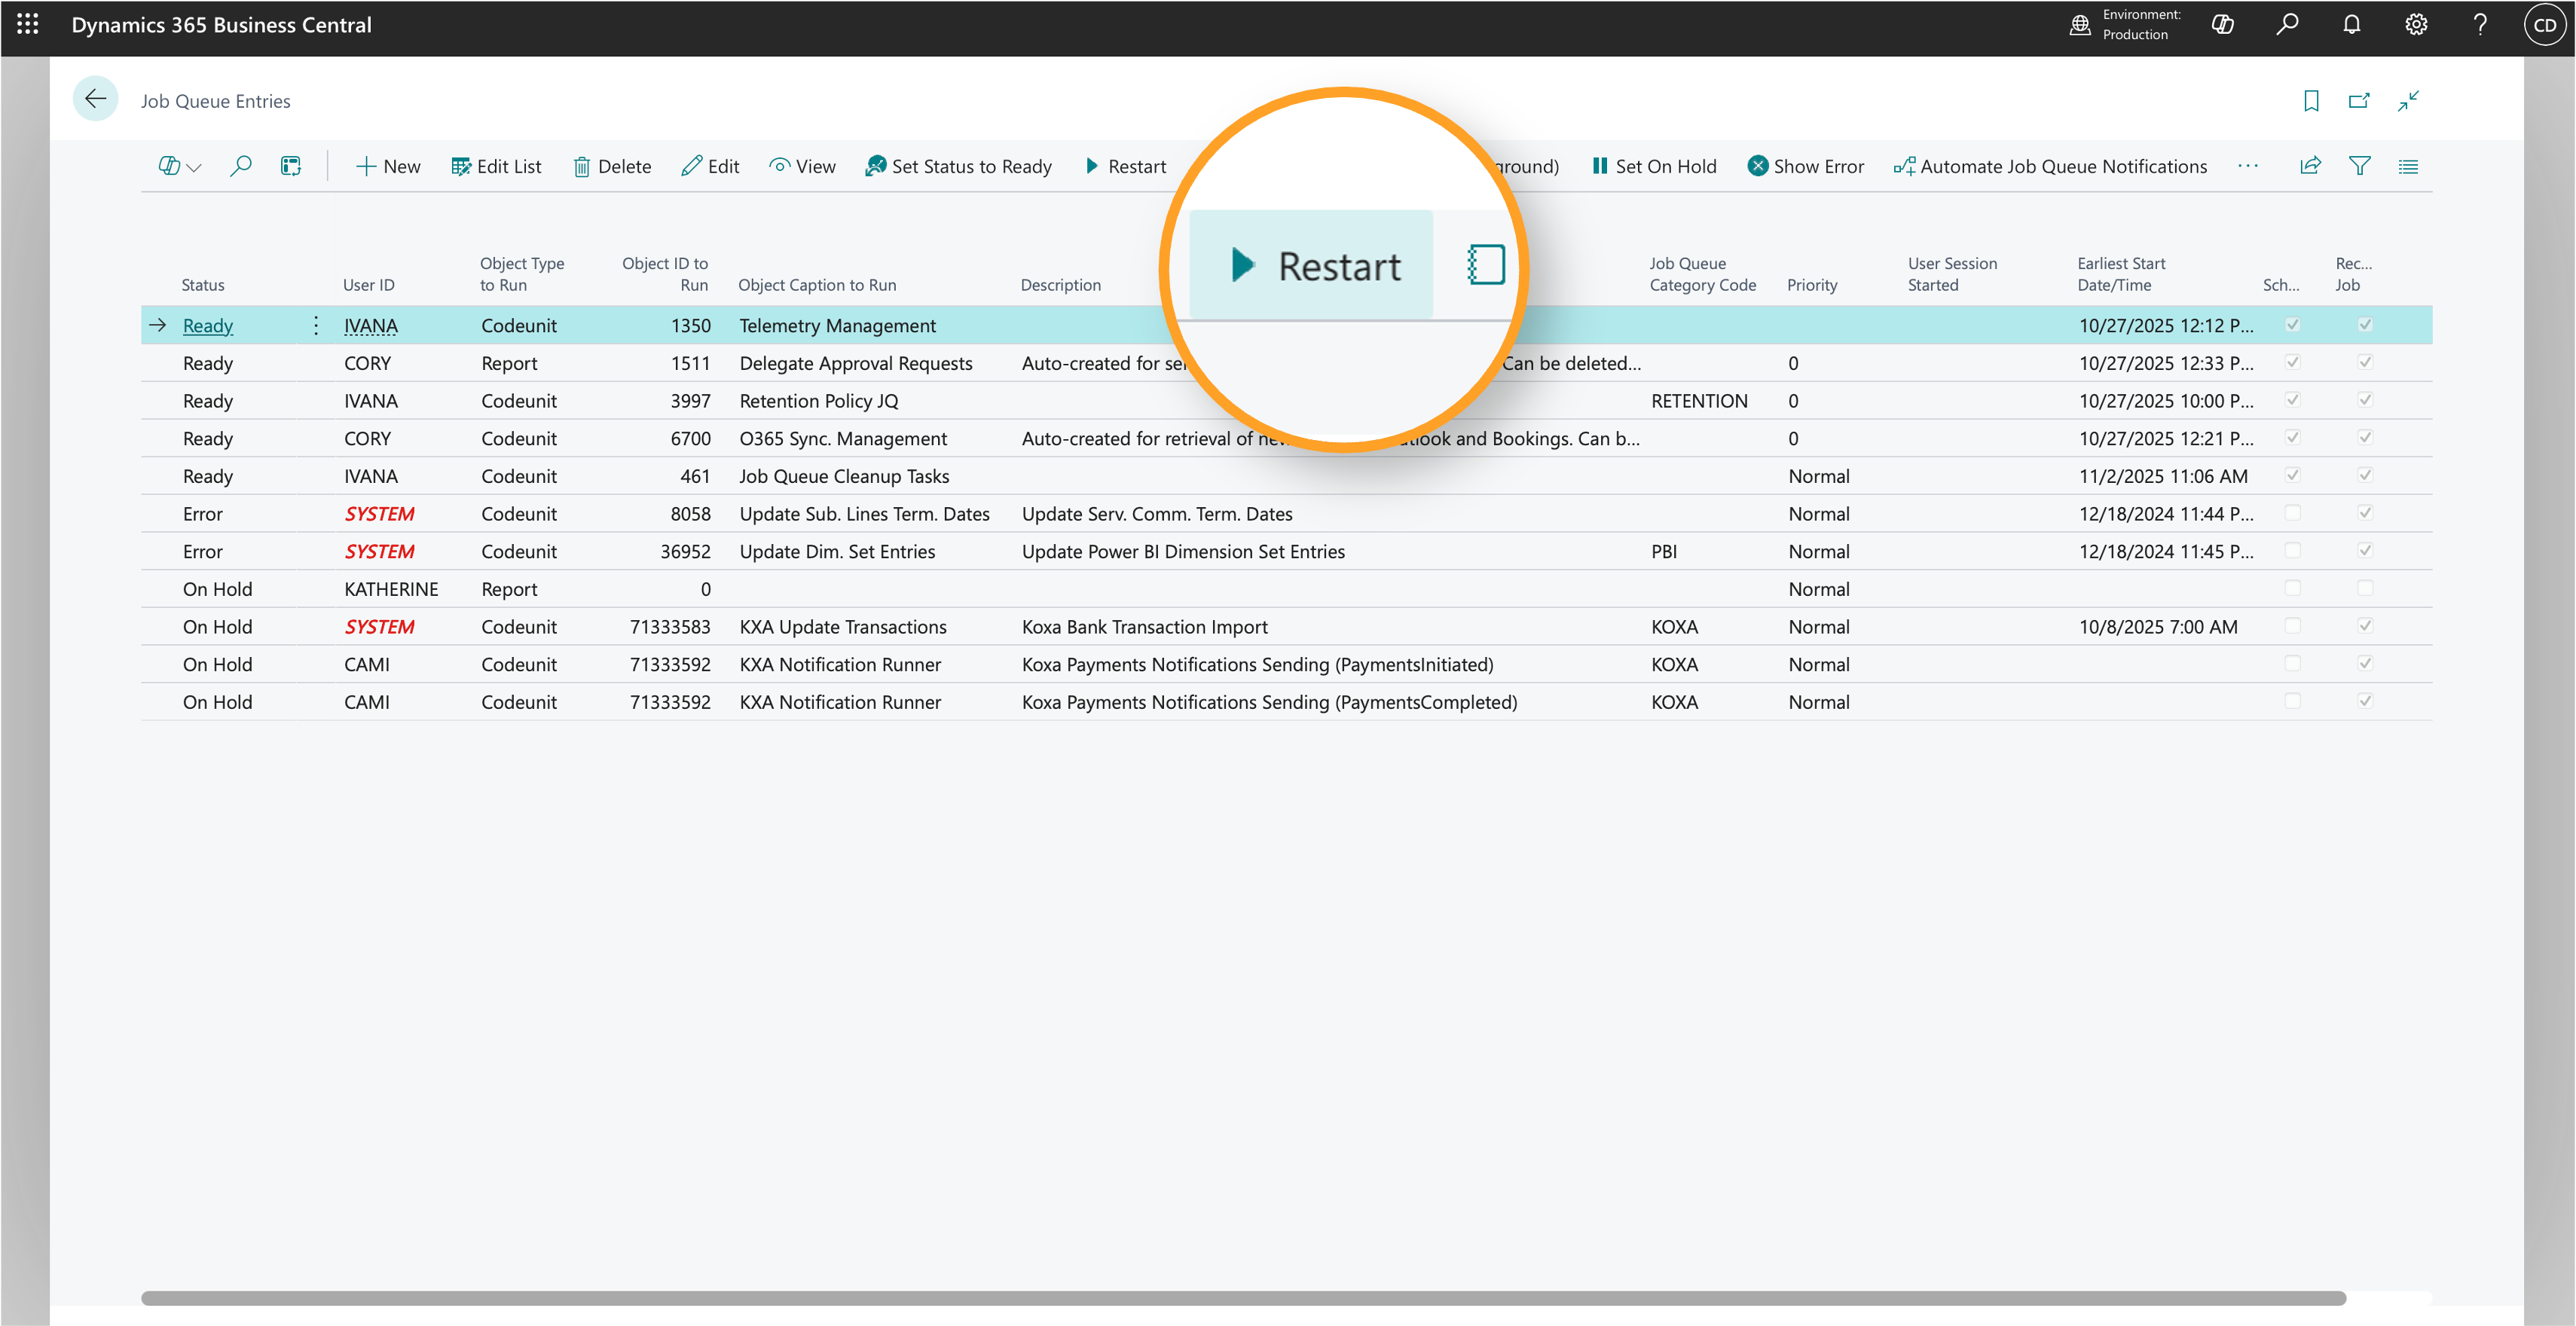Change list layout view icon
Screen dimensions: 2576x1326
(2408, 166)
